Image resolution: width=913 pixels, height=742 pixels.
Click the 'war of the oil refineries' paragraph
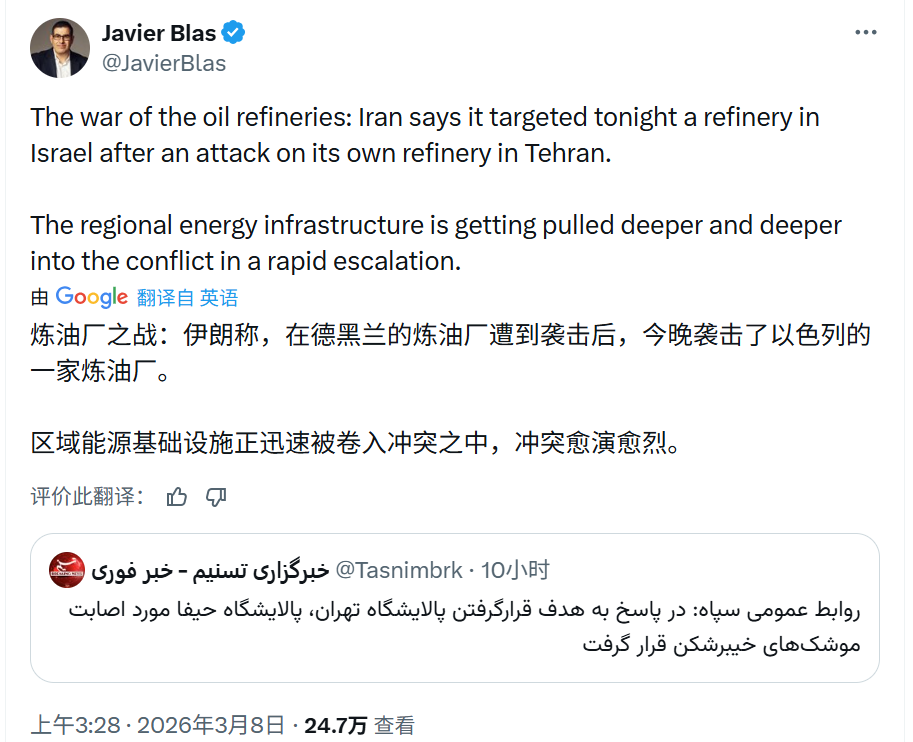[x=425, y=136]
